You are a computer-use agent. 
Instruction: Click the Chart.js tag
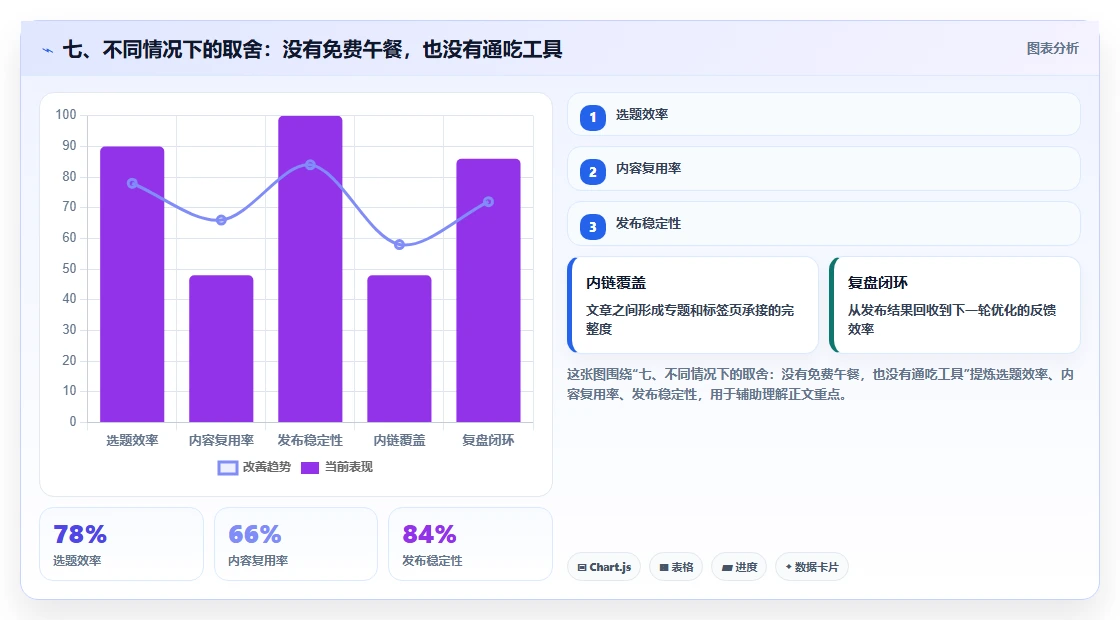[604, 567]
